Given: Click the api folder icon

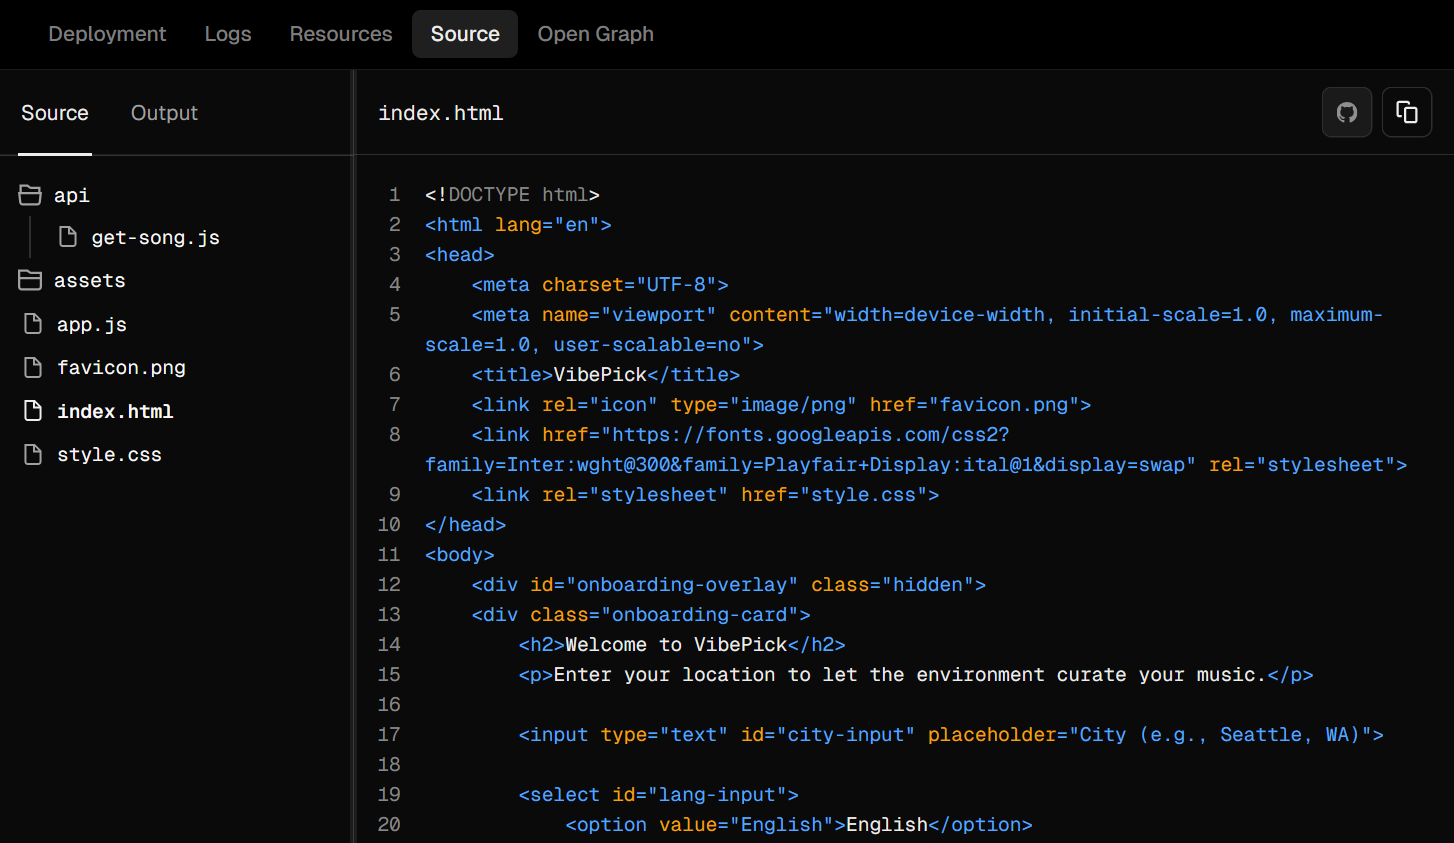Looking at the screenshot, I should pyautogui.click(x=30, y=195).
